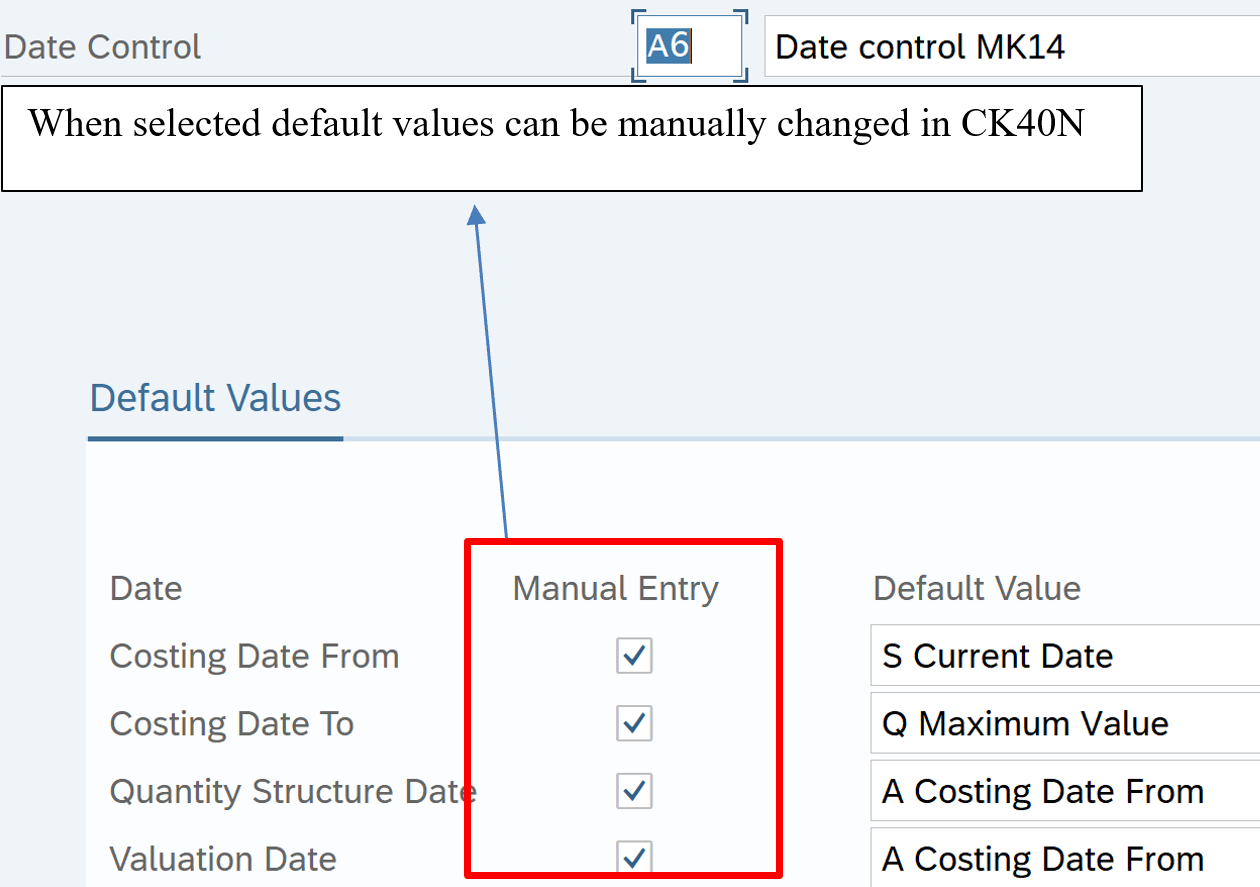The height and width of the screenshot is (887, 1260).
Task: Click the Date Control code field A6
Action: [688, 46]
